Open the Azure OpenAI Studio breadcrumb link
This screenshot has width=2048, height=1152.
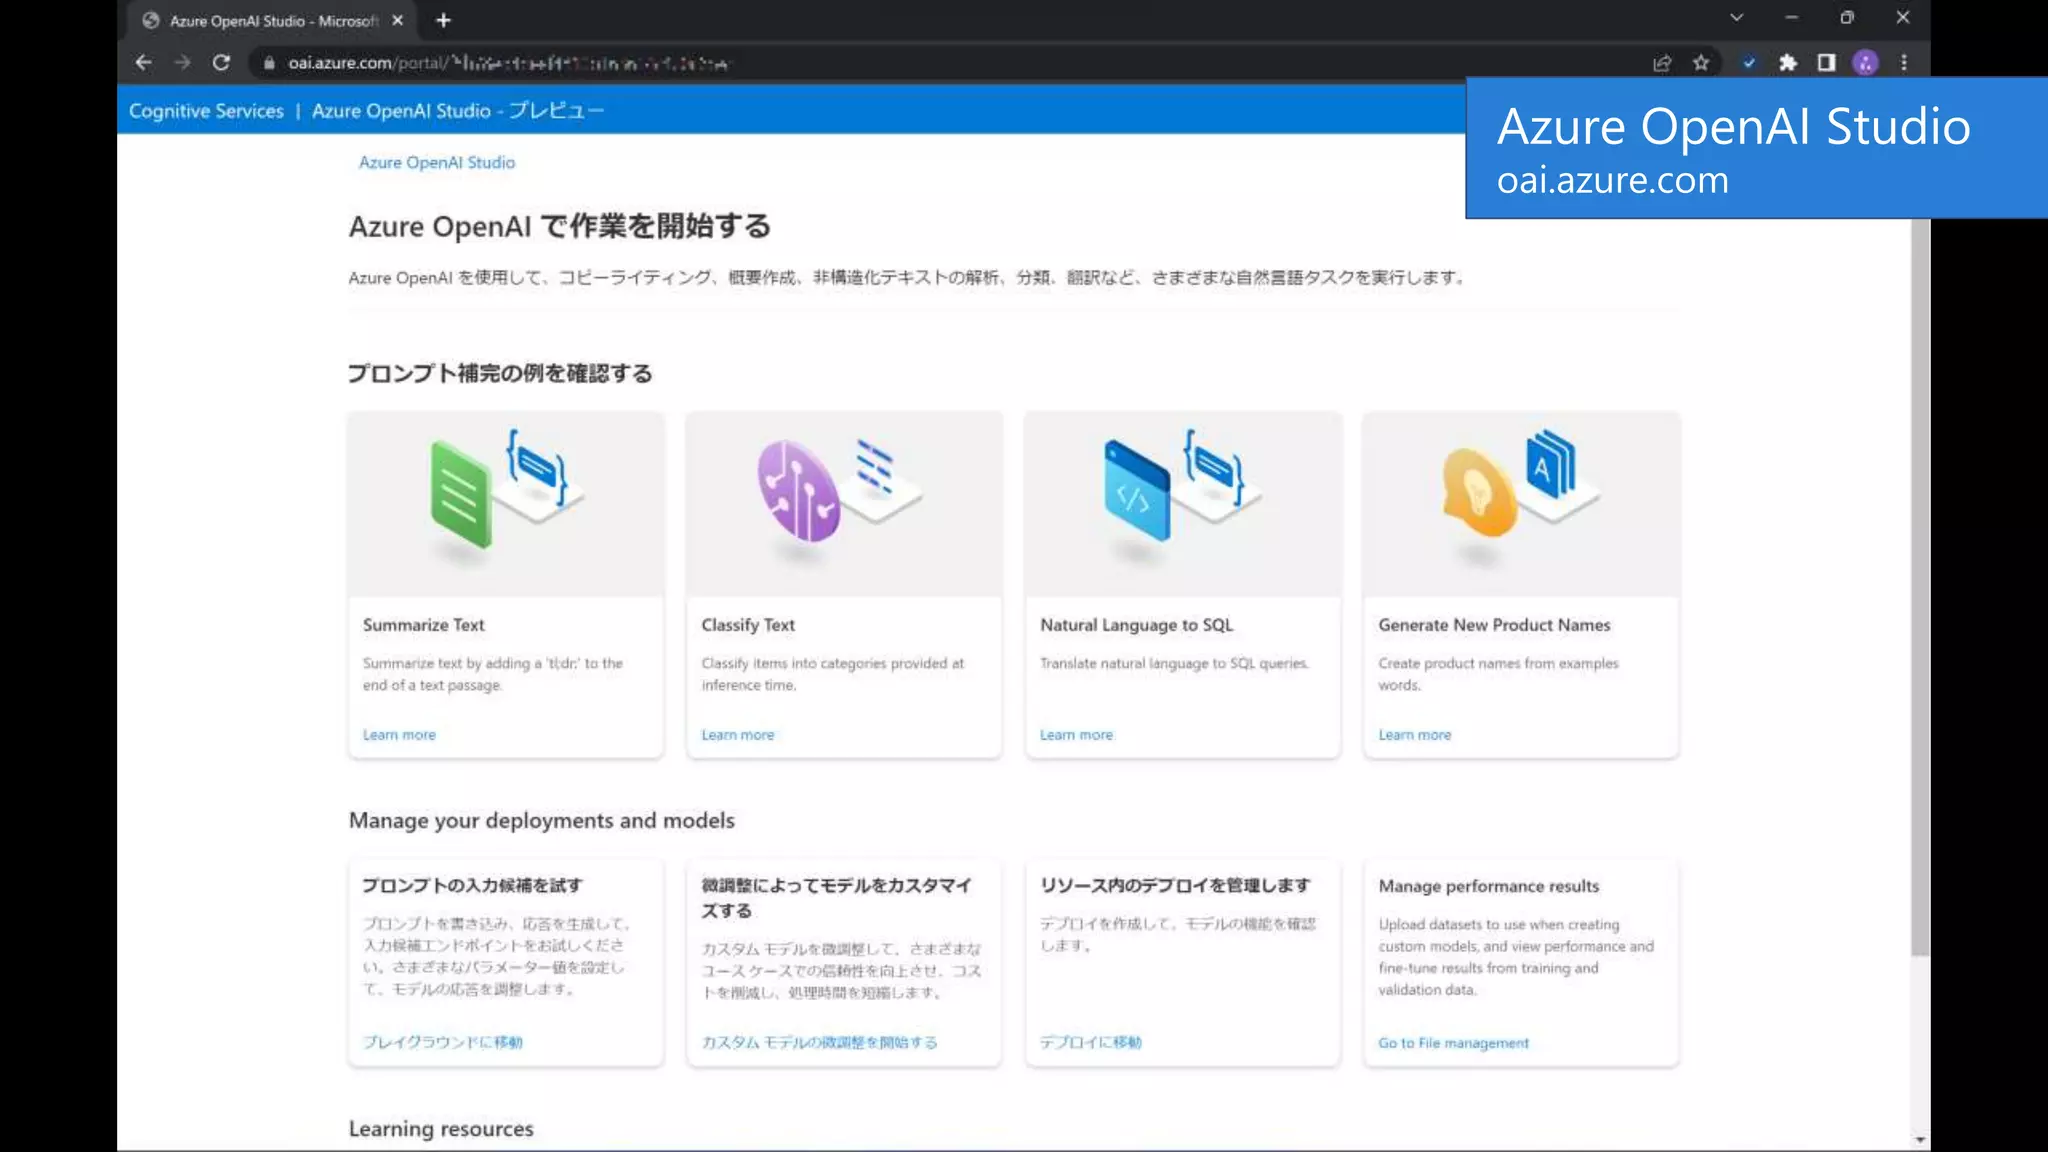pos(437,162)
